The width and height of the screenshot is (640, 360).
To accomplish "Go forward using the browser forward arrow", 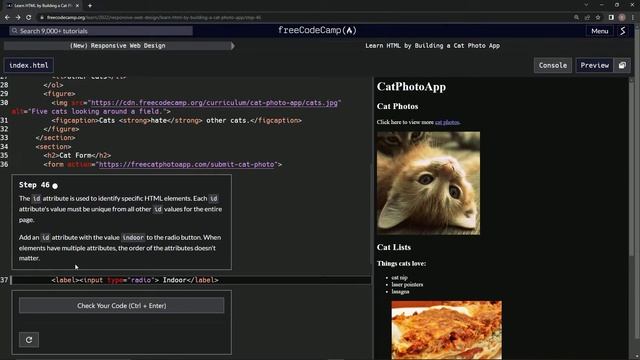I will point(18,18).
